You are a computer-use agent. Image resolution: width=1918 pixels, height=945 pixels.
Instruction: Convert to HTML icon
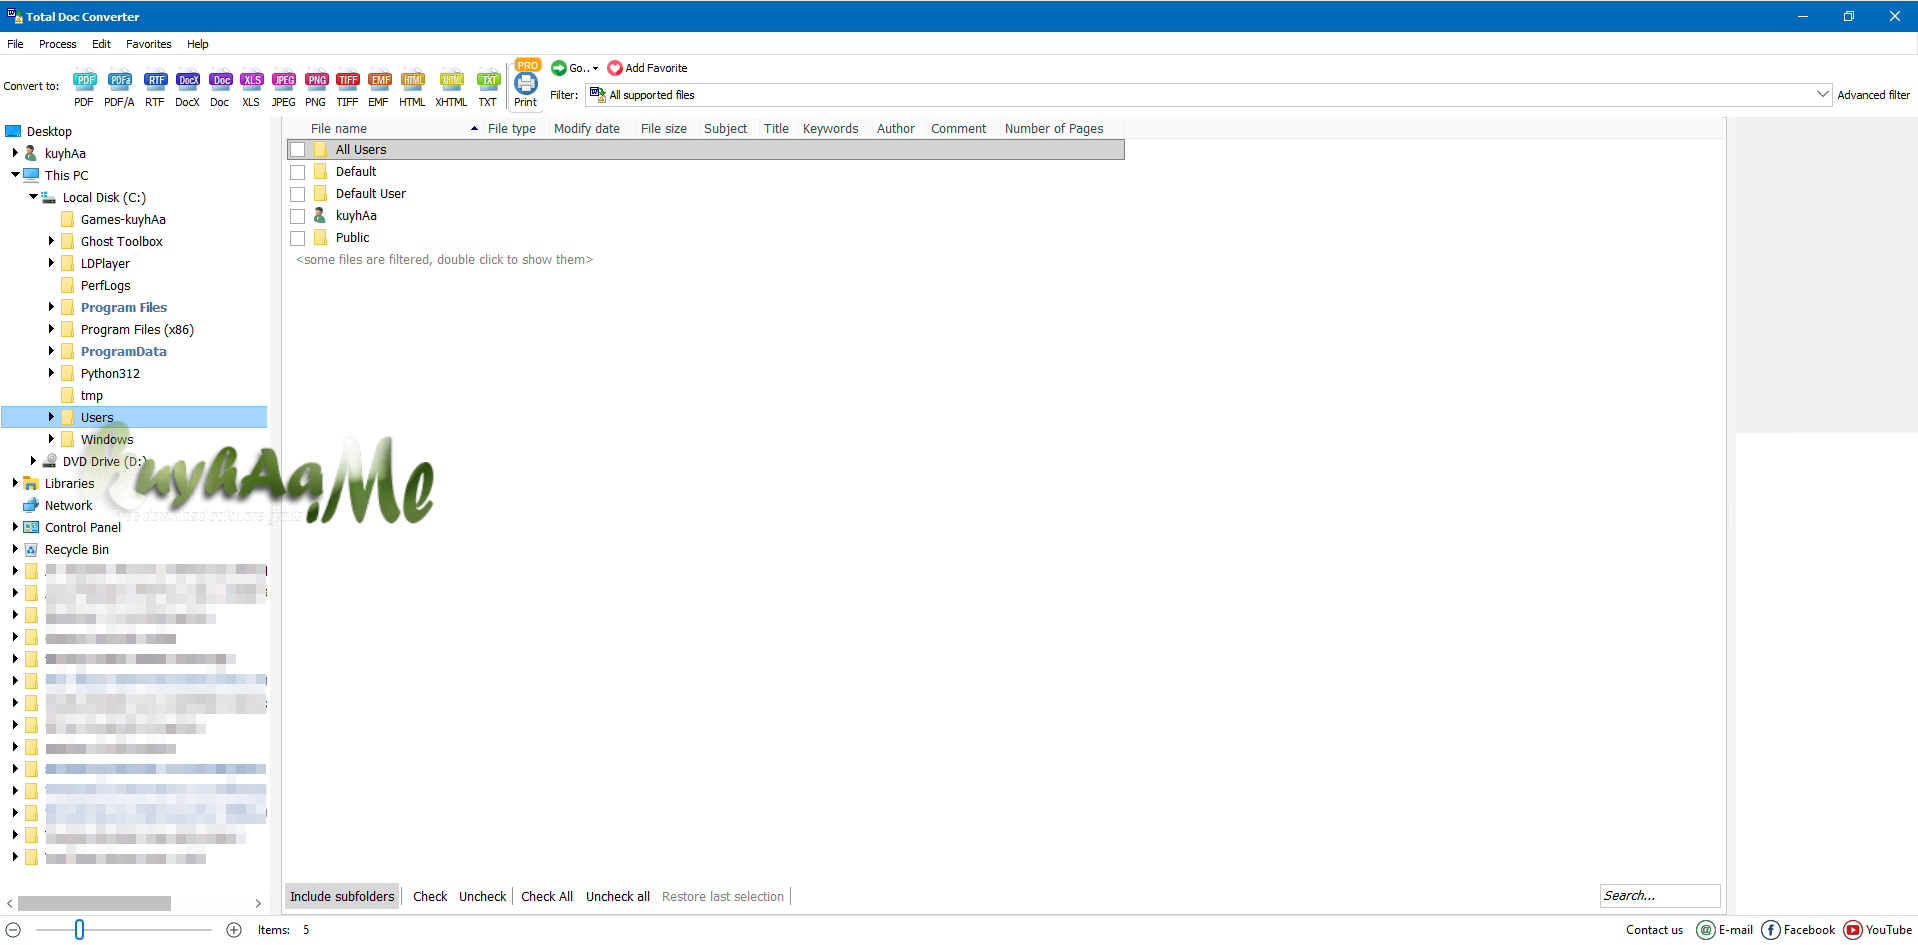click(x=412, y=87)
